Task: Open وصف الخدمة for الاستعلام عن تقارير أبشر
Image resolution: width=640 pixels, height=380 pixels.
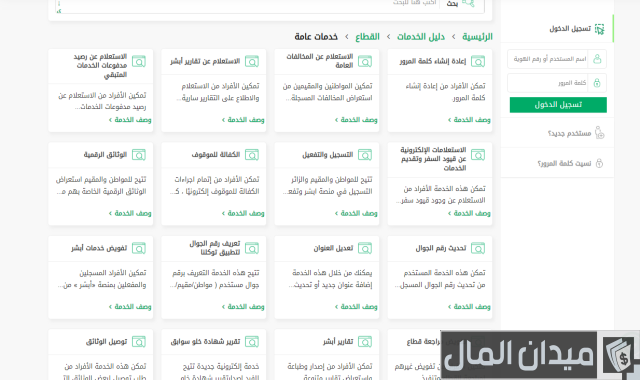Action: (243, 120)
